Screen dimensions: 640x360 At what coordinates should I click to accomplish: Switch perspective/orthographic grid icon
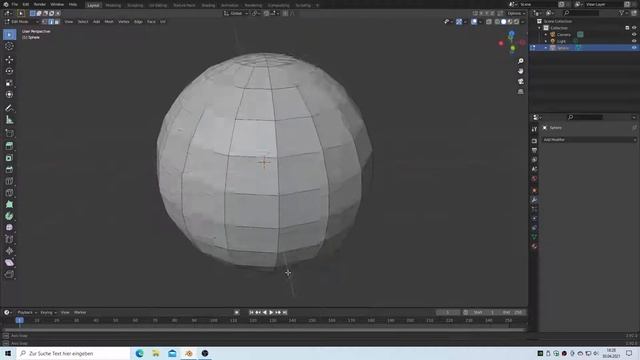click(520, 92)
